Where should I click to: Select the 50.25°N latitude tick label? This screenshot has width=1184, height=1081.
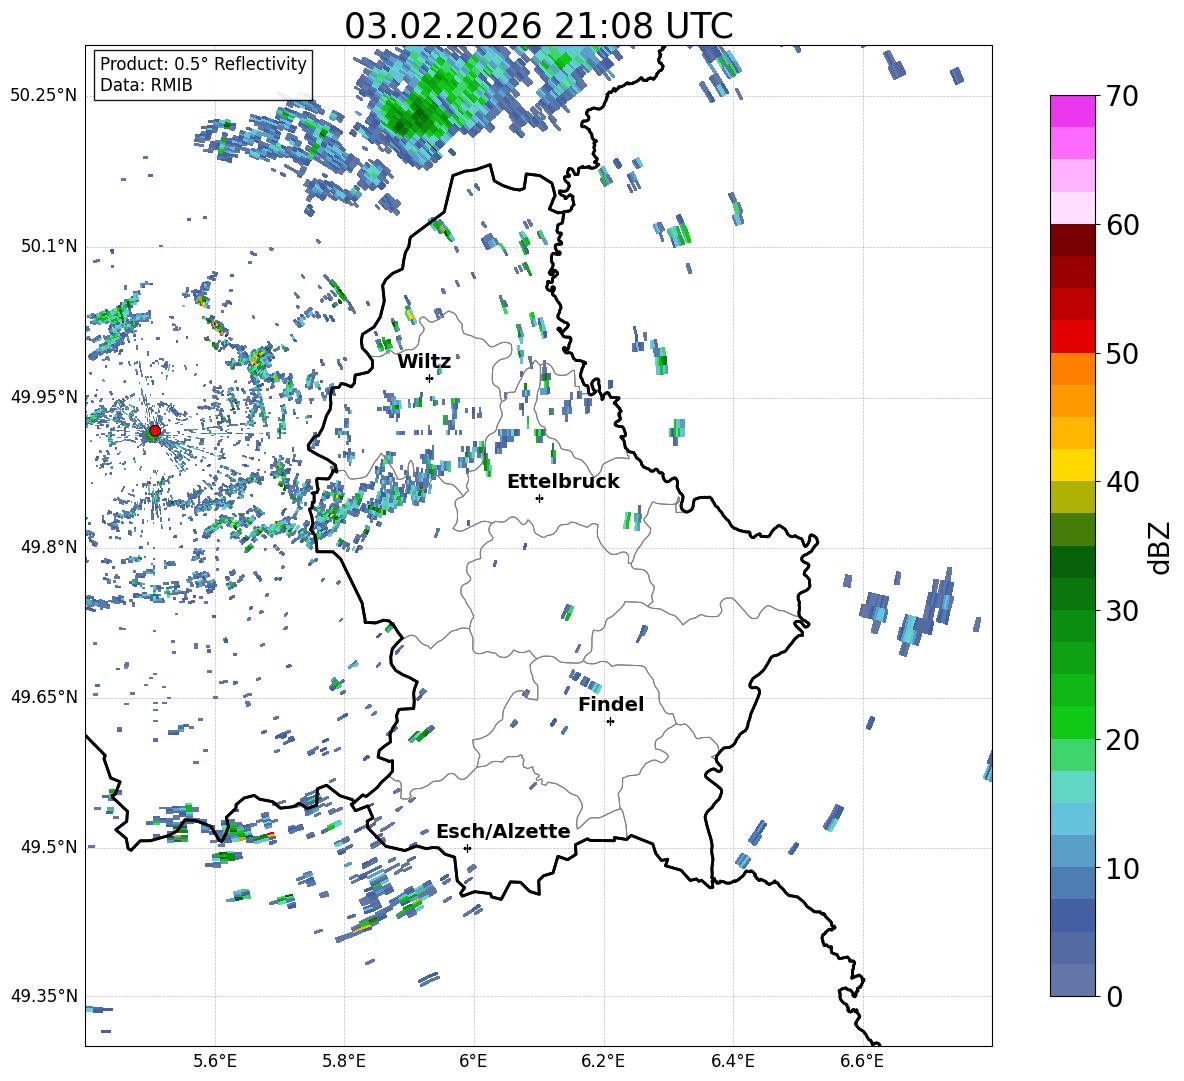pos(43,96)
